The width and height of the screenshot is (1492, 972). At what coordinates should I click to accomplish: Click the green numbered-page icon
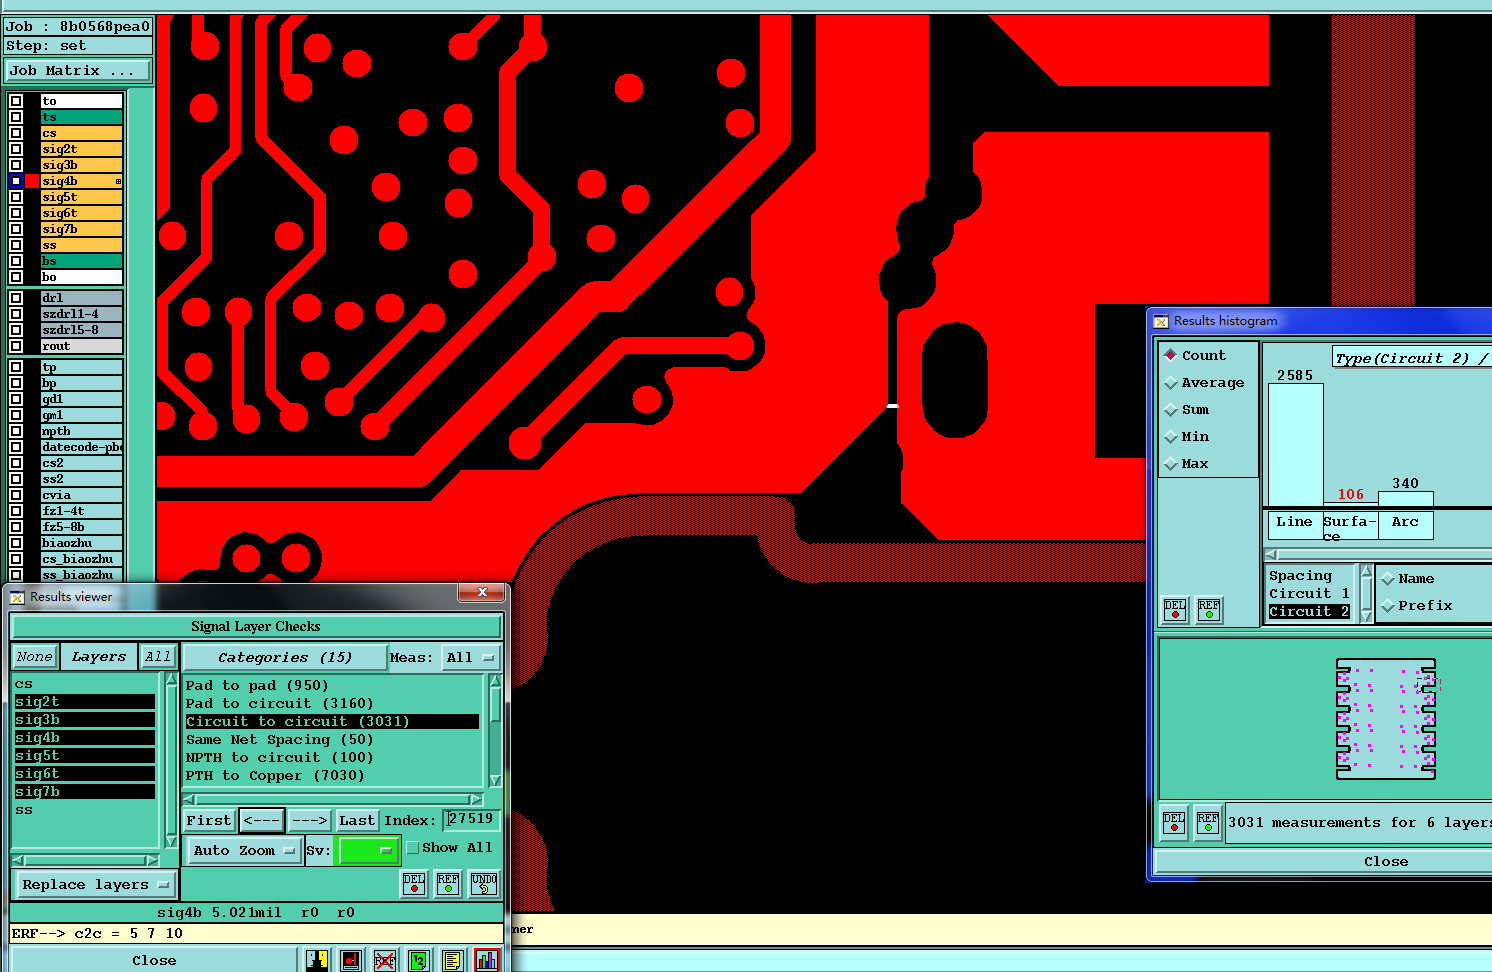(x=419, y=960)
